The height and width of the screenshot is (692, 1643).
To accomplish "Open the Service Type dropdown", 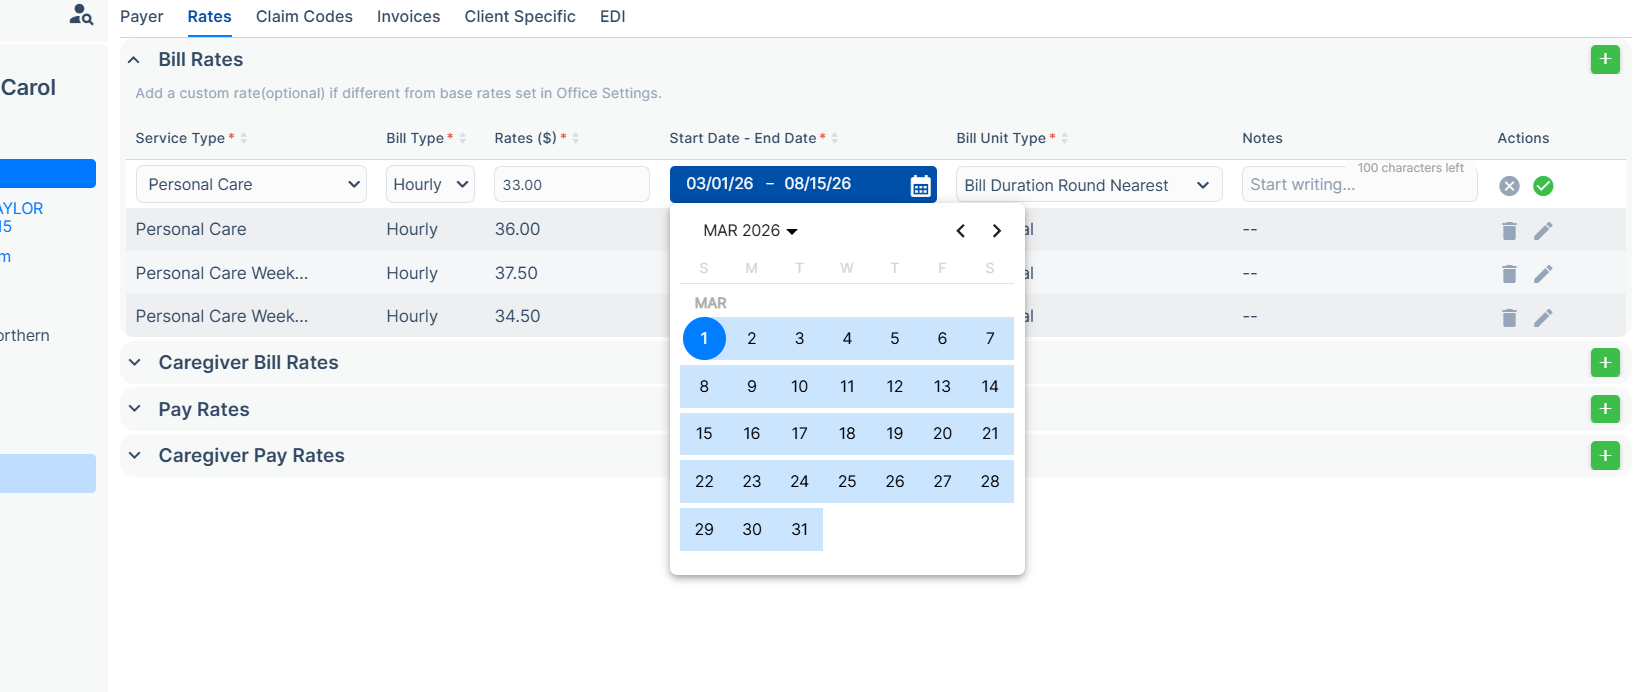I will pos(251,184).
